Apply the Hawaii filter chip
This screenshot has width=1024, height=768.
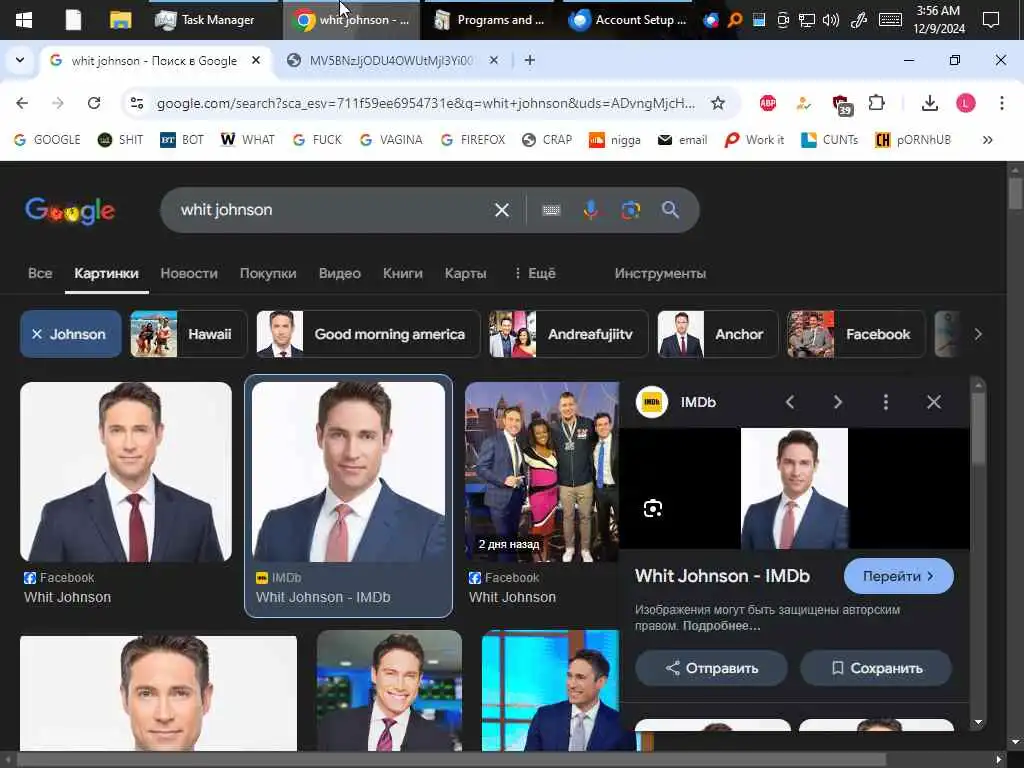point(189,334)
